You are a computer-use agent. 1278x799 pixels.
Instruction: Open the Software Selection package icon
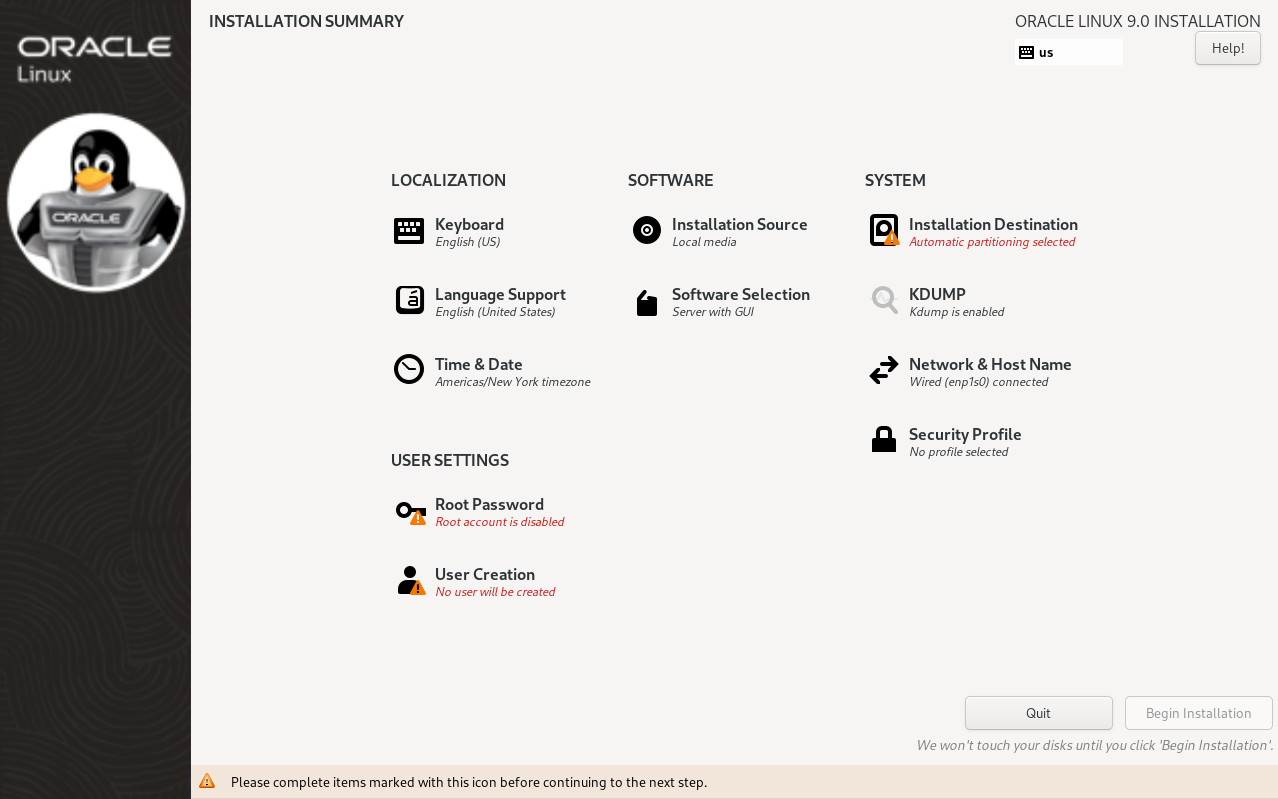645,301
